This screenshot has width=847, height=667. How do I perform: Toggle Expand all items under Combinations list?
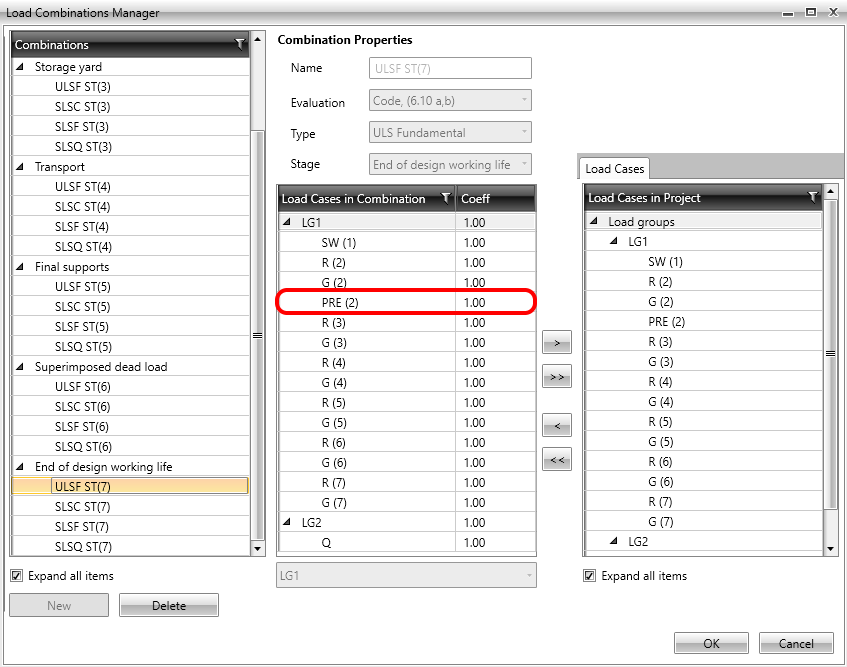(17, 576)
